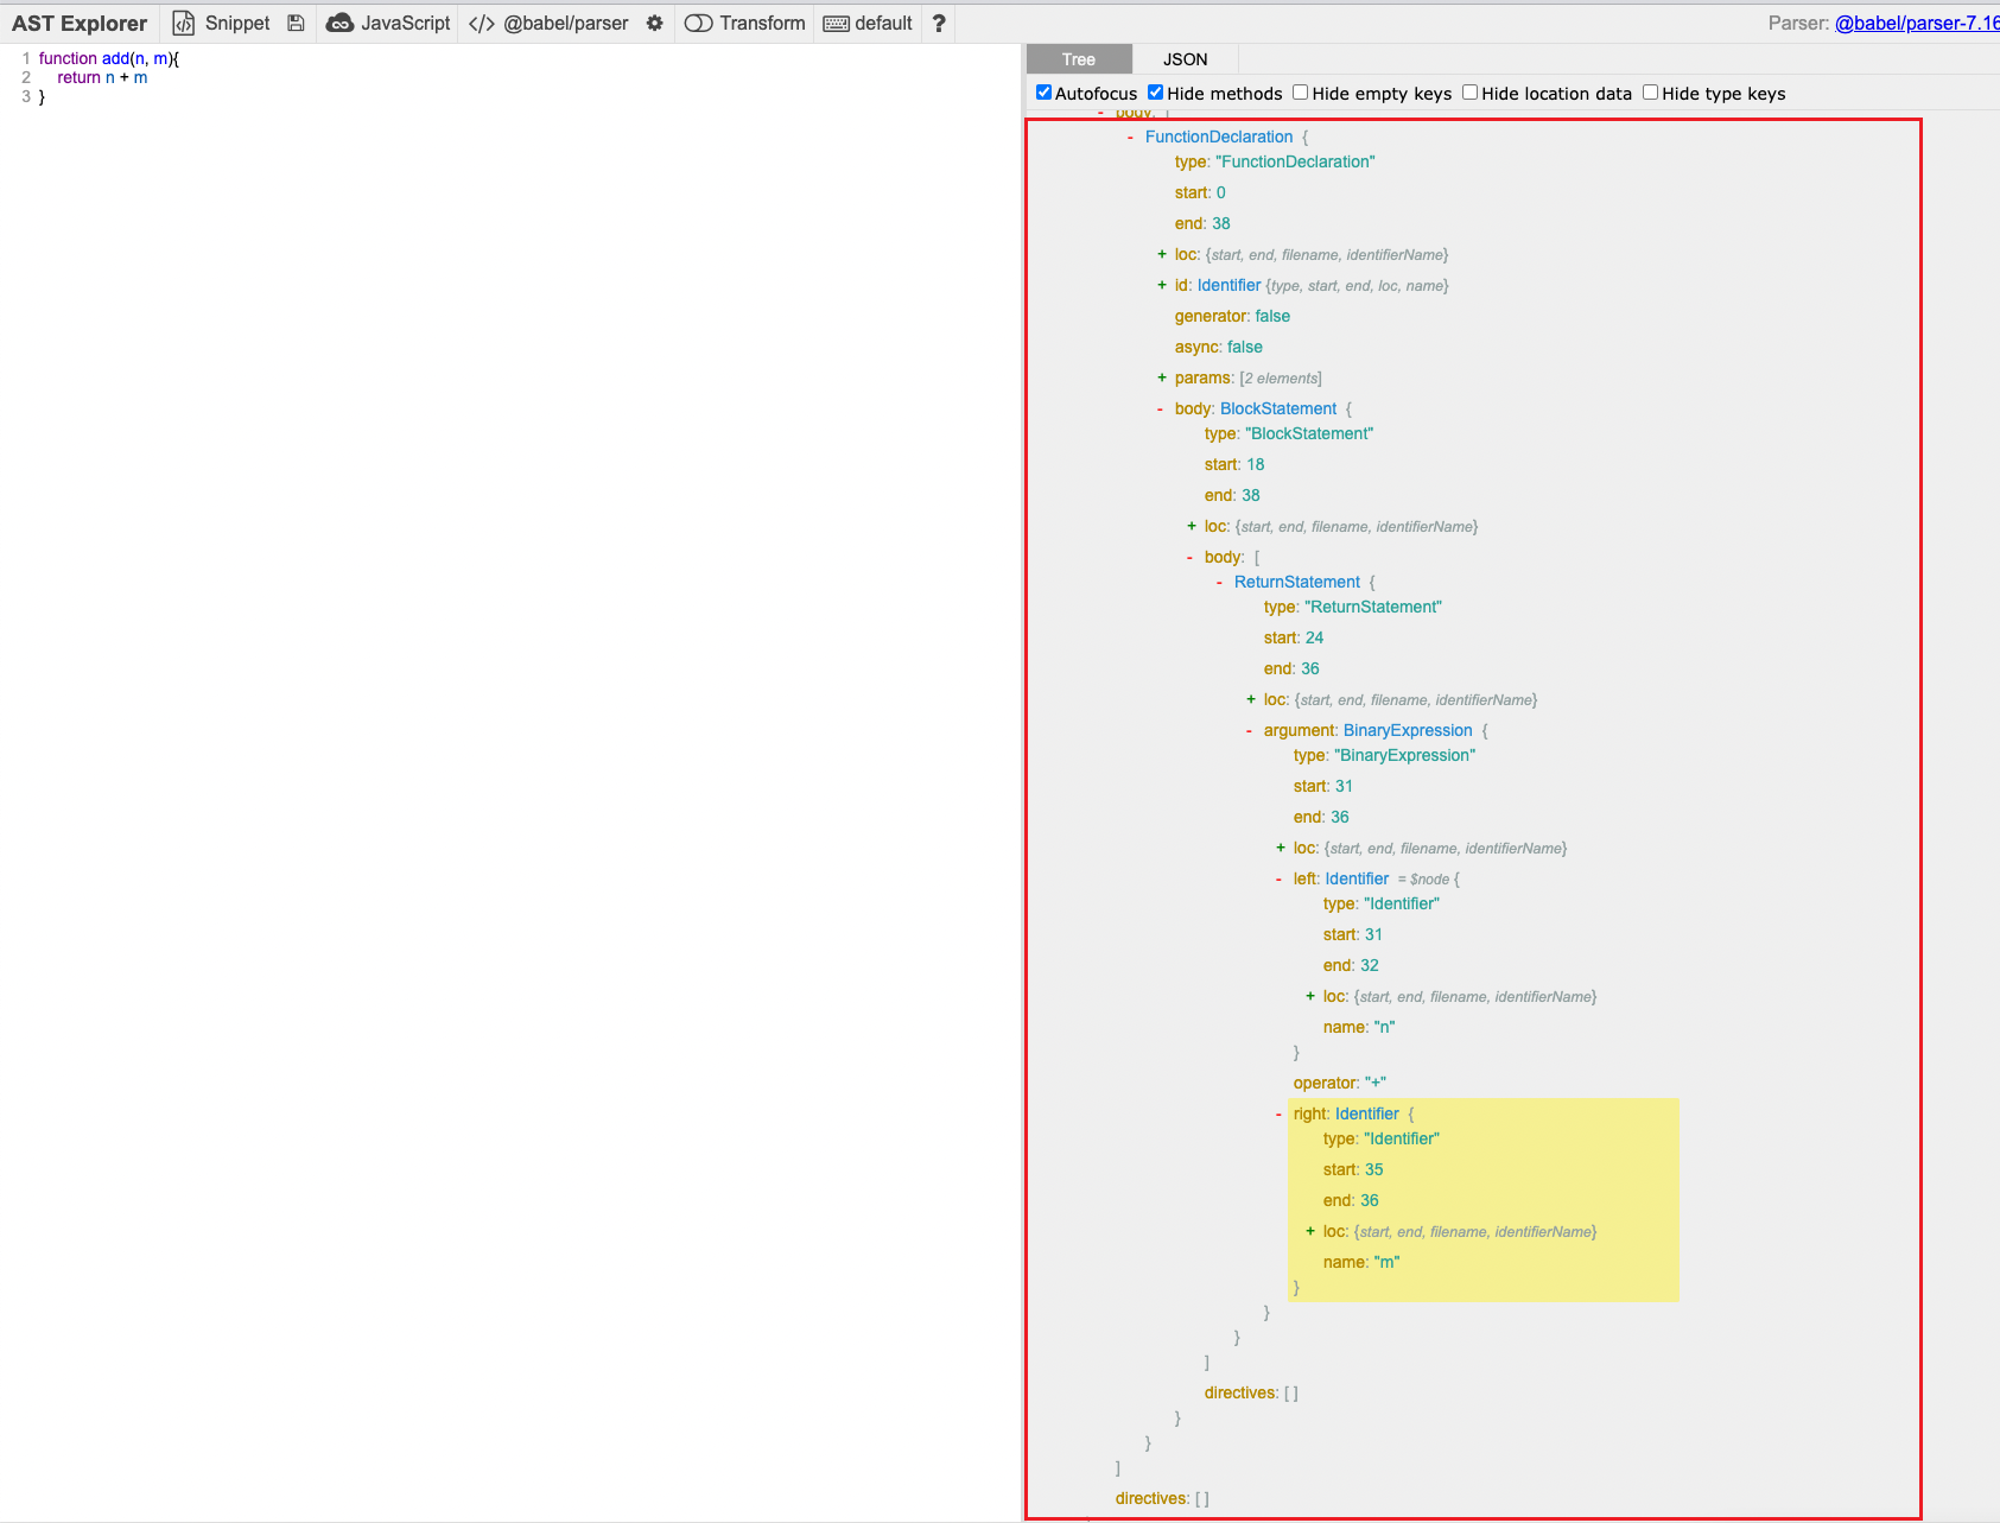Collapse the body: BlockStatement node
The image size is (2000, 1523).
pos(1160,409)
